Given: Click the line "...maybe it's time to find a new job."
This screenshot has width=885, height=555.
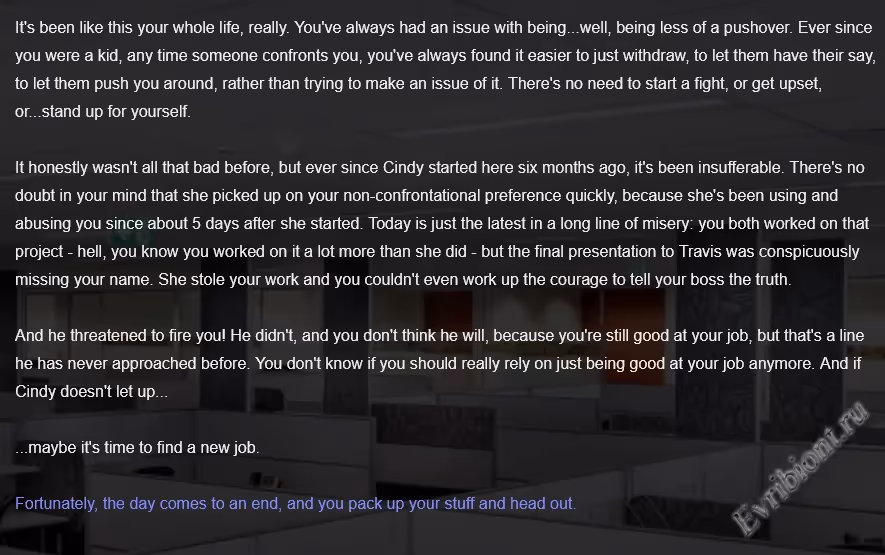Looking at the screenshot, I should point(137,447).
